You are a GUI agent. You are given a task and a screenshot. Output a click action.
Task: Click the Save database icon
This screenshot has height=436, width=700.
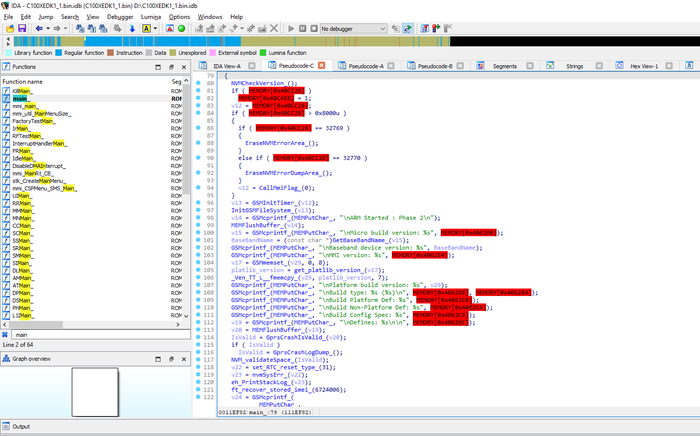coord(21,29)
